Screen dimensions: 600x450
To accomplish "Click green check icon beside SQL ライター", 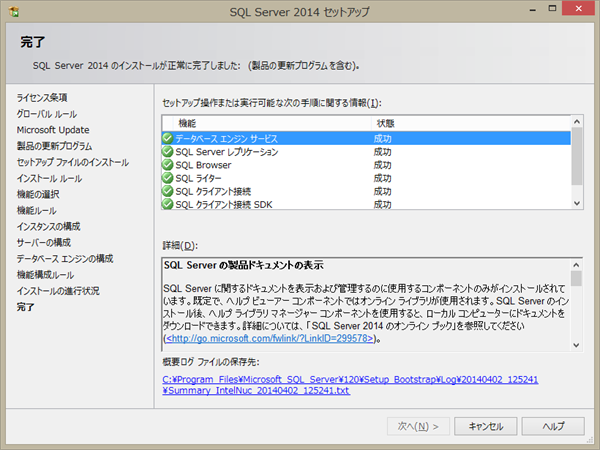I will [x=168, y=178].
